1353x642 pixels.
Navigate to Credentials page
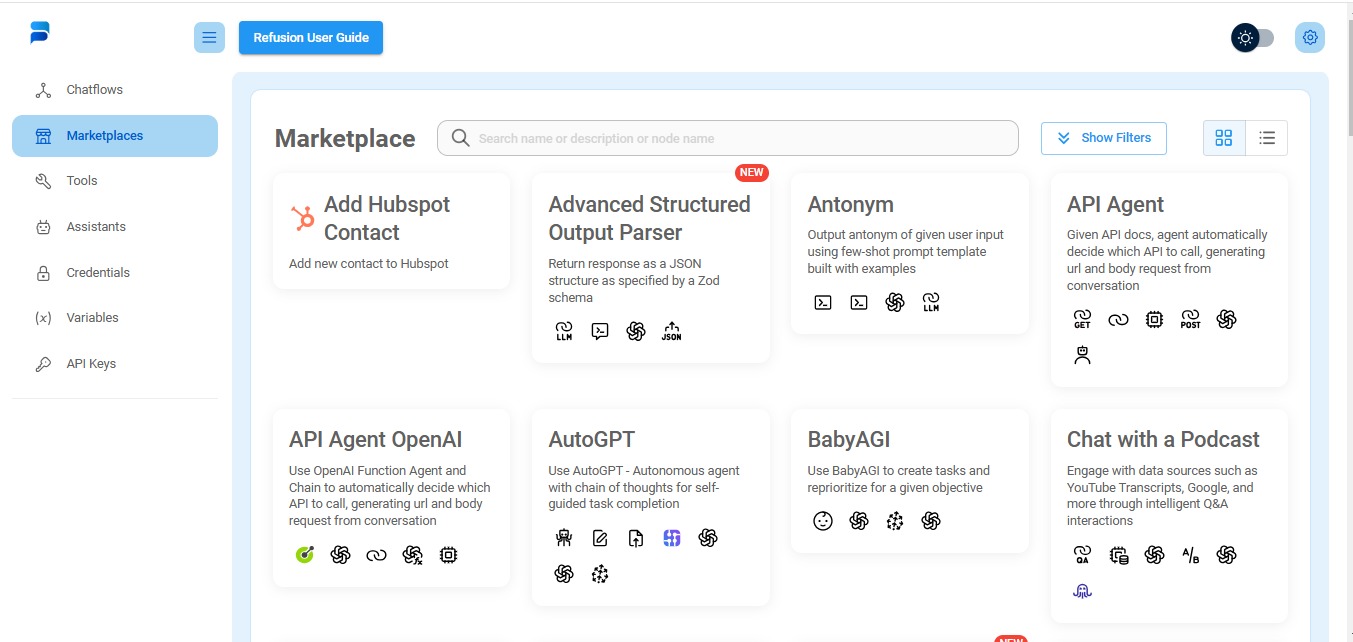tap(98, 273)
